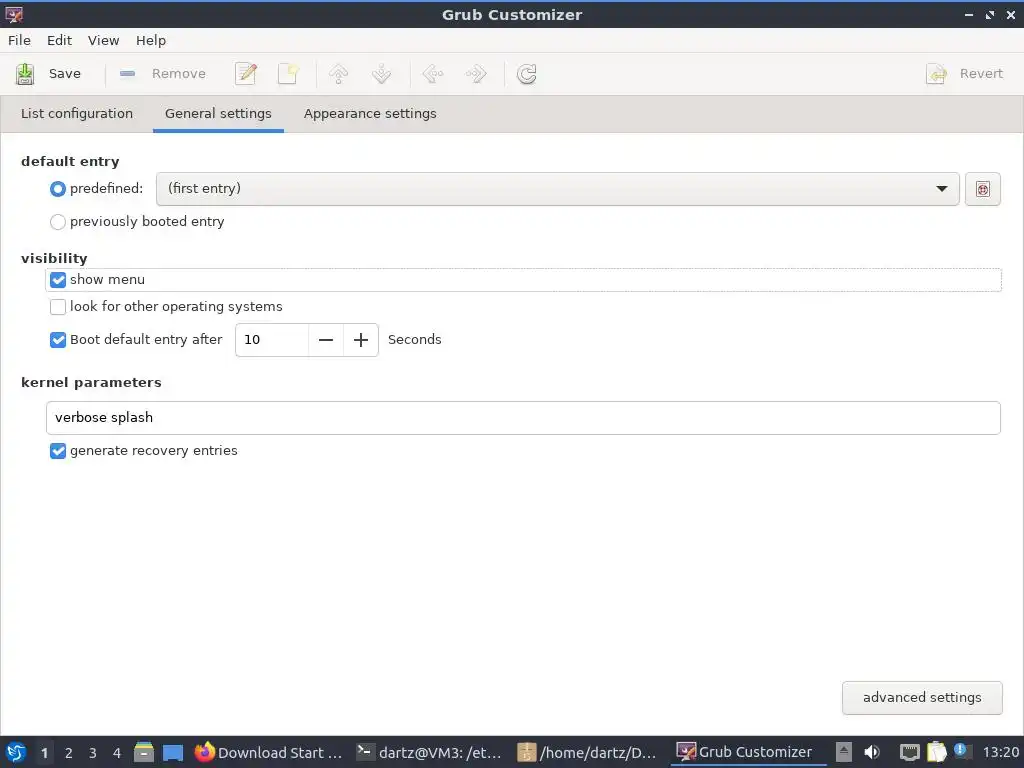This screenshot has width=1024, height=768.
Task: Switch to the Firefox Download Start window
Action: [269, 752]
